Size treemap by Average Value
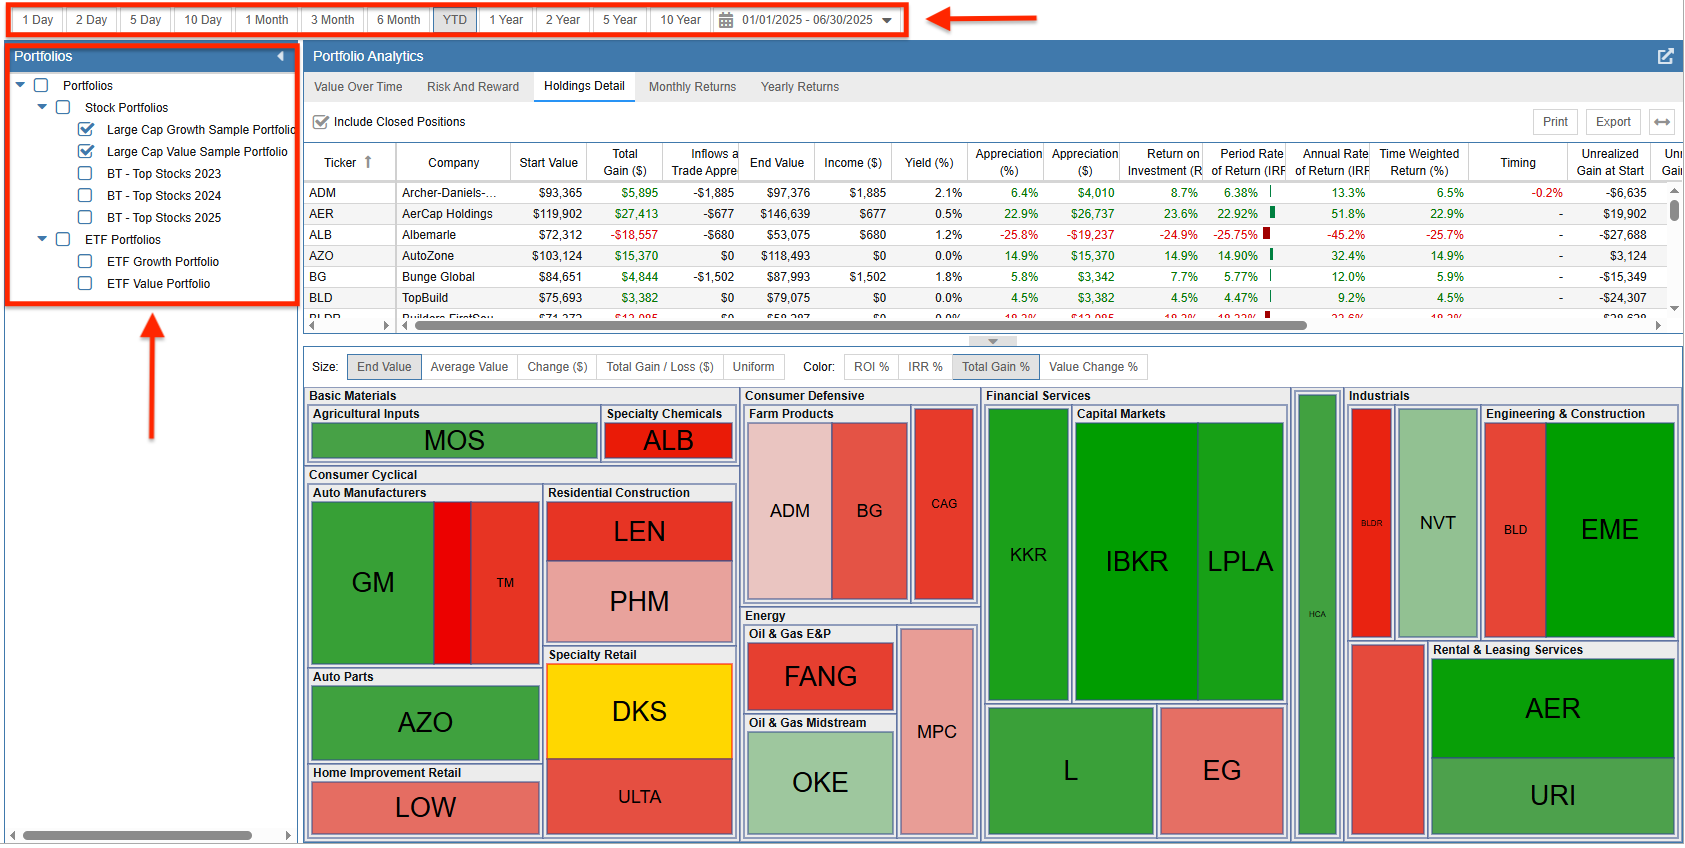The height and width of the screenshot is (848, 1685). point(469,367)
